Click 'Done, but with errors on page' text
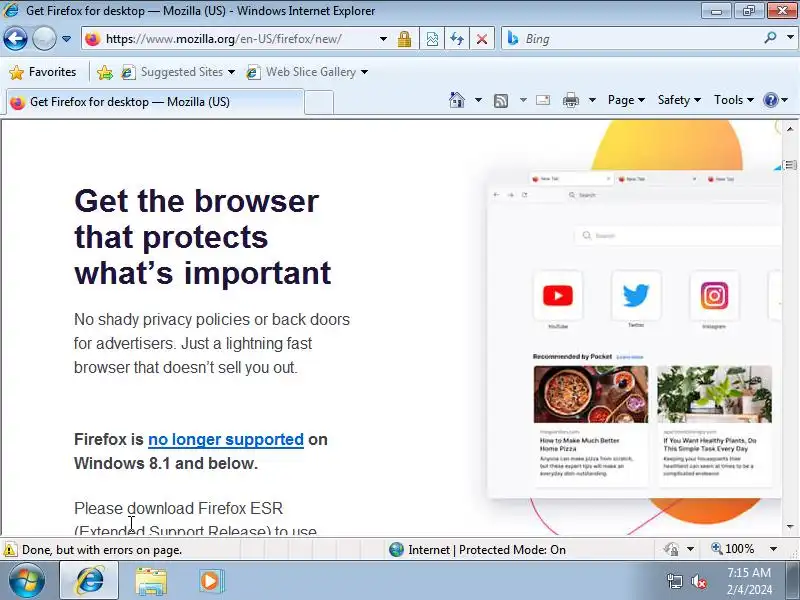Screen dimensions: 800x600 pos(102,550)
